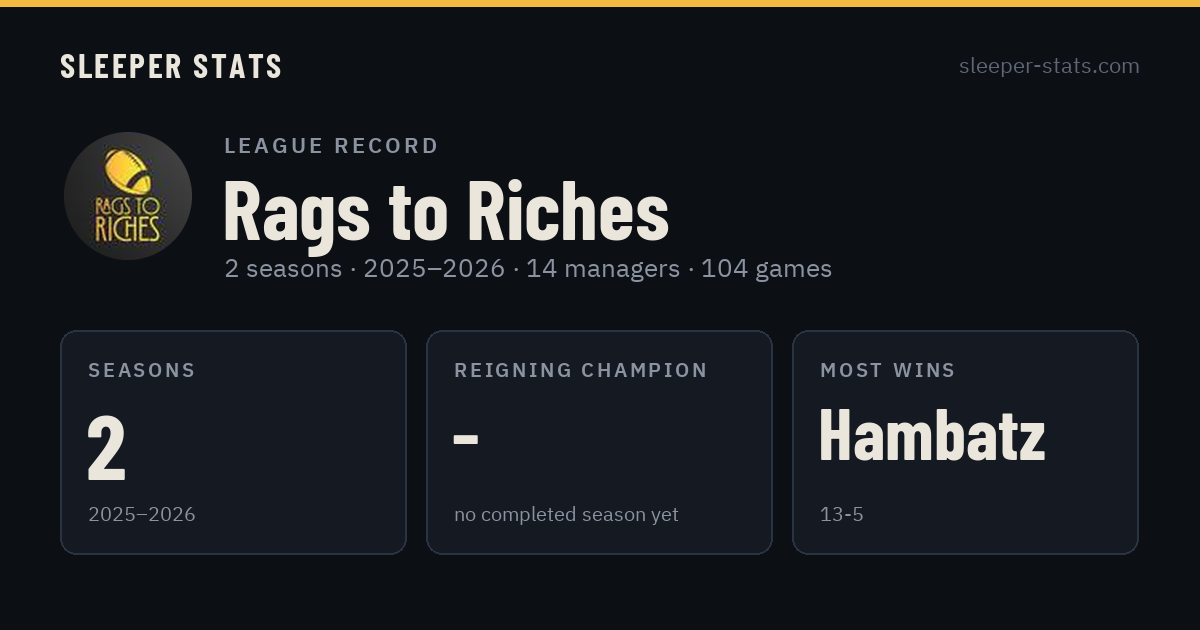Click the large number 2 in Seasons
Viewport: 1200px width, 630px height.
107,449
